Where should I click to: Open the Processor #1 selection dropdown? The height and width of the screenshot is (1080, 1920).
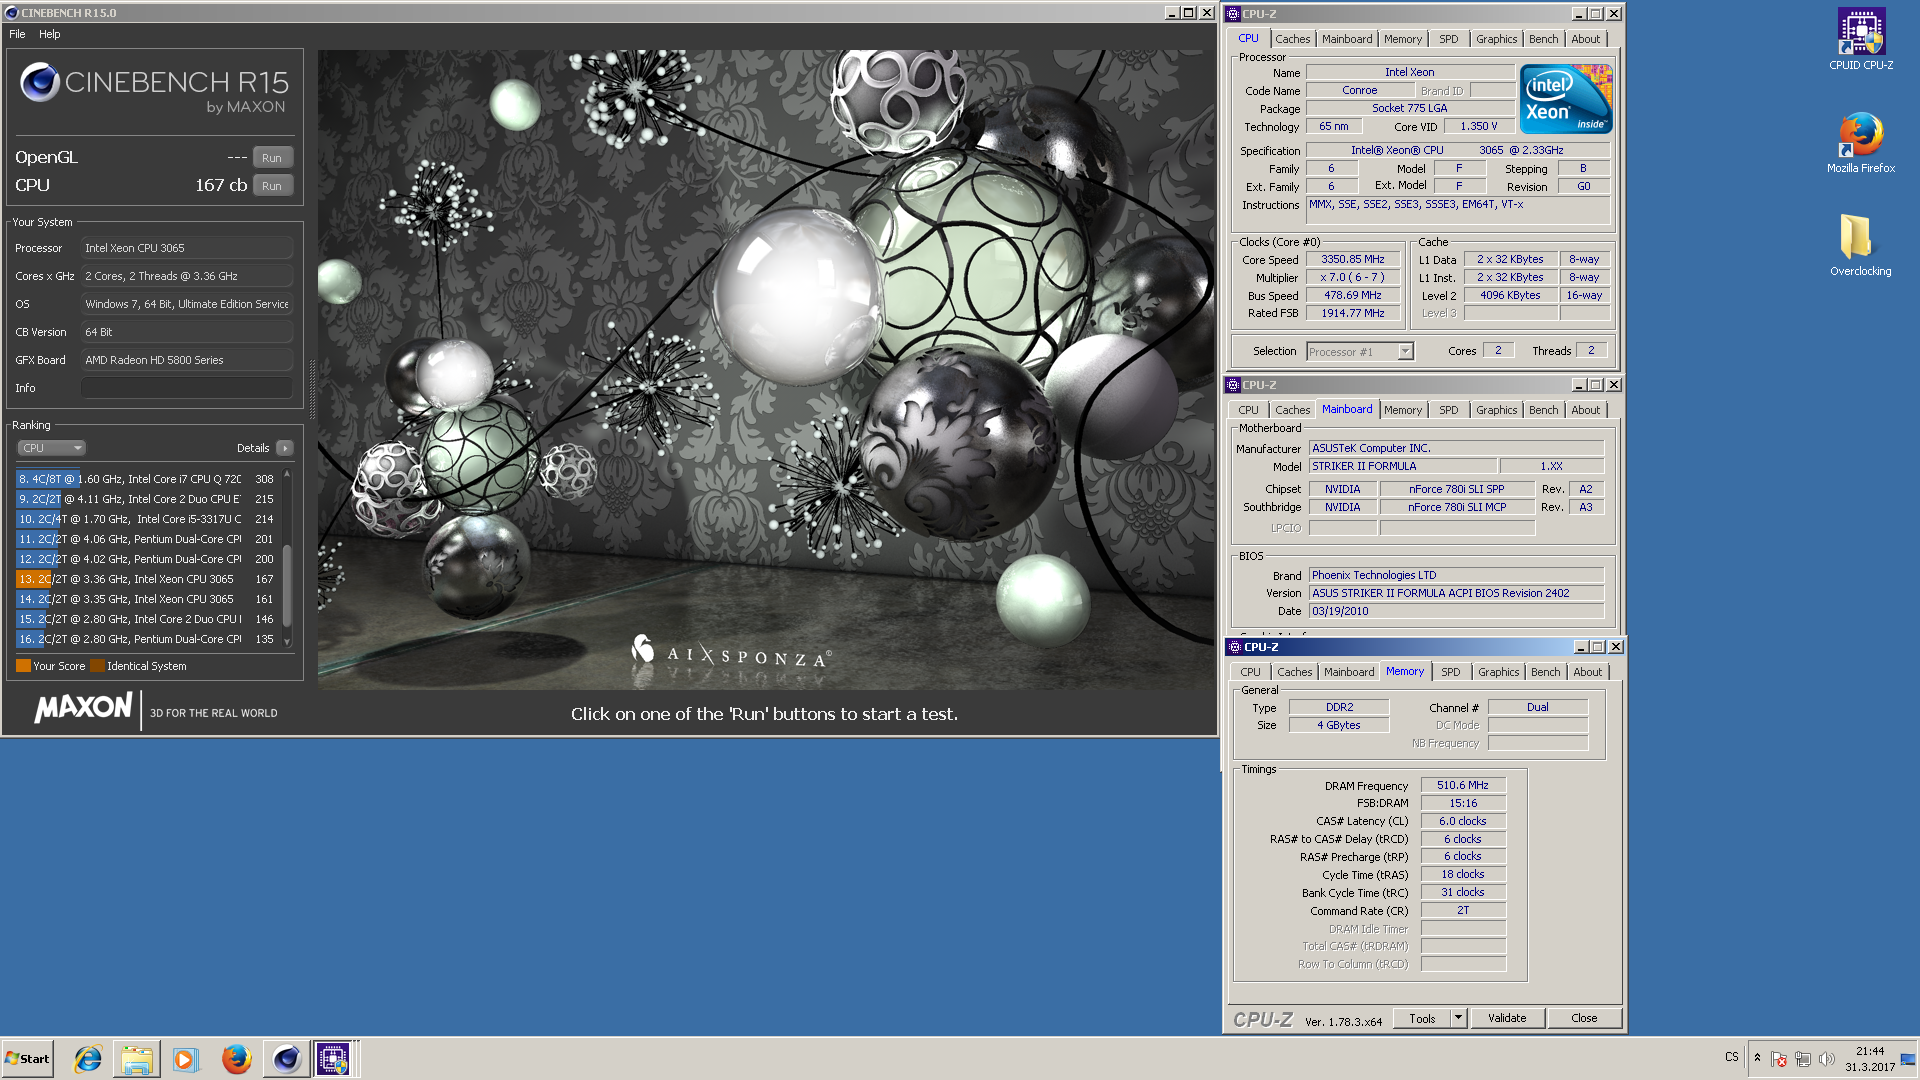pyautogui.click(x=1360, y=351)
